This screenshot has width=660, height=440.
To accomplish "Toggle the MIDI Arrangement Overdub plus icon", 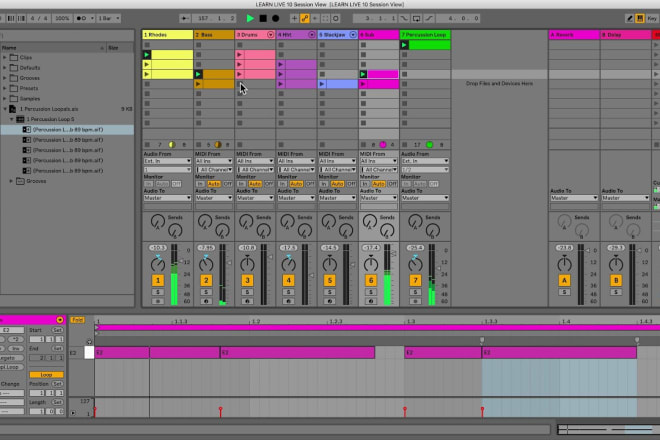I will pos(294,19).
